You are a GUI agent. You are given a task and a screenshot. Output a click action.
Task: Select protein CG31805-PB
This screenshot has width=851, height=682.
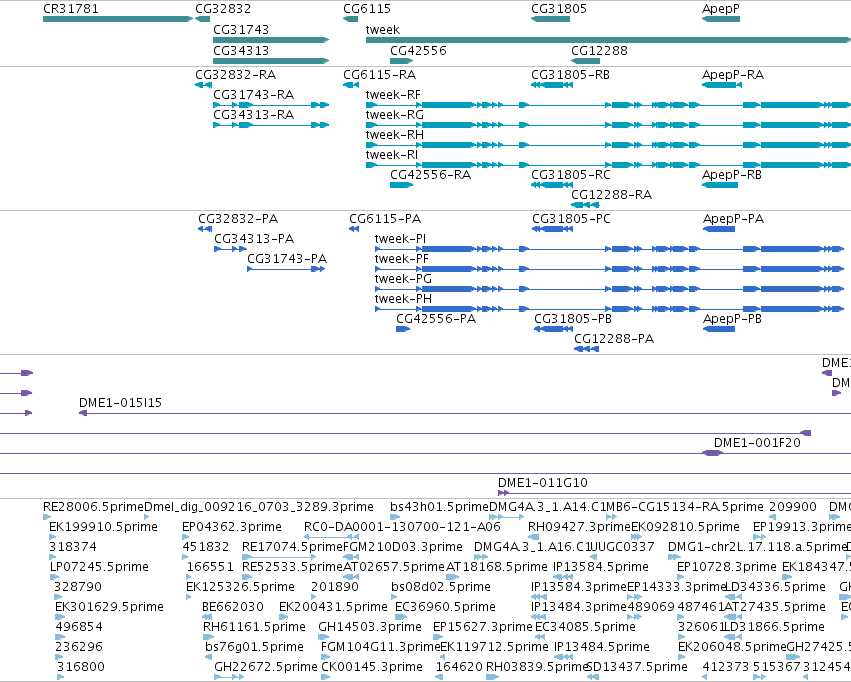(x=554, y=329)
